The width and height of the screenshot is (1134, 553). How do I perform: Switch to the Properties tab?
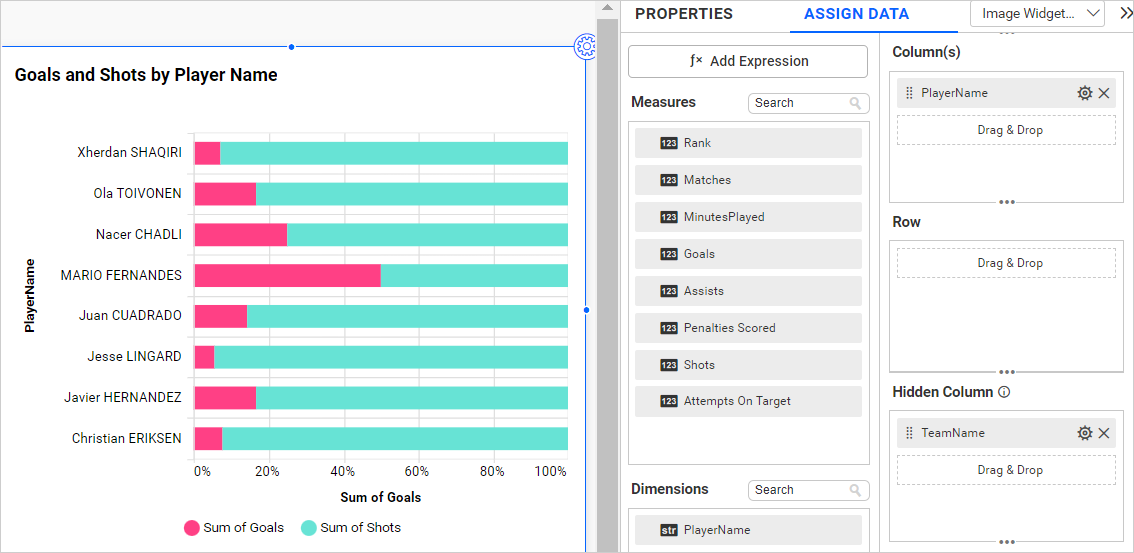click(684, 14)
